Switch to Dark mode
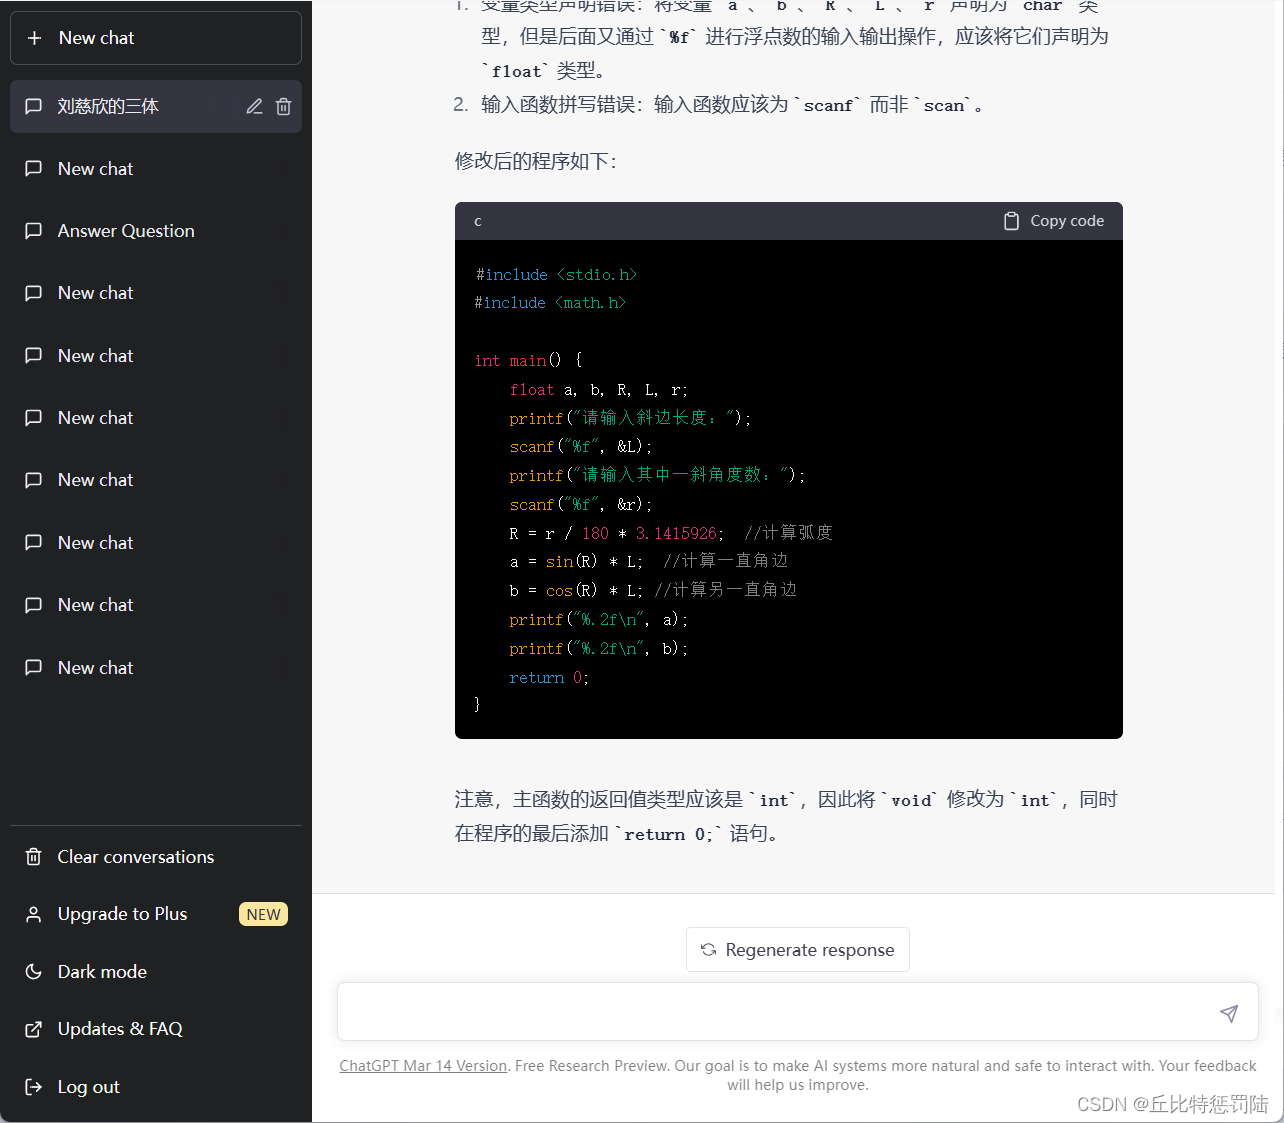The image size is (1284, 1123). pos(156,972)
